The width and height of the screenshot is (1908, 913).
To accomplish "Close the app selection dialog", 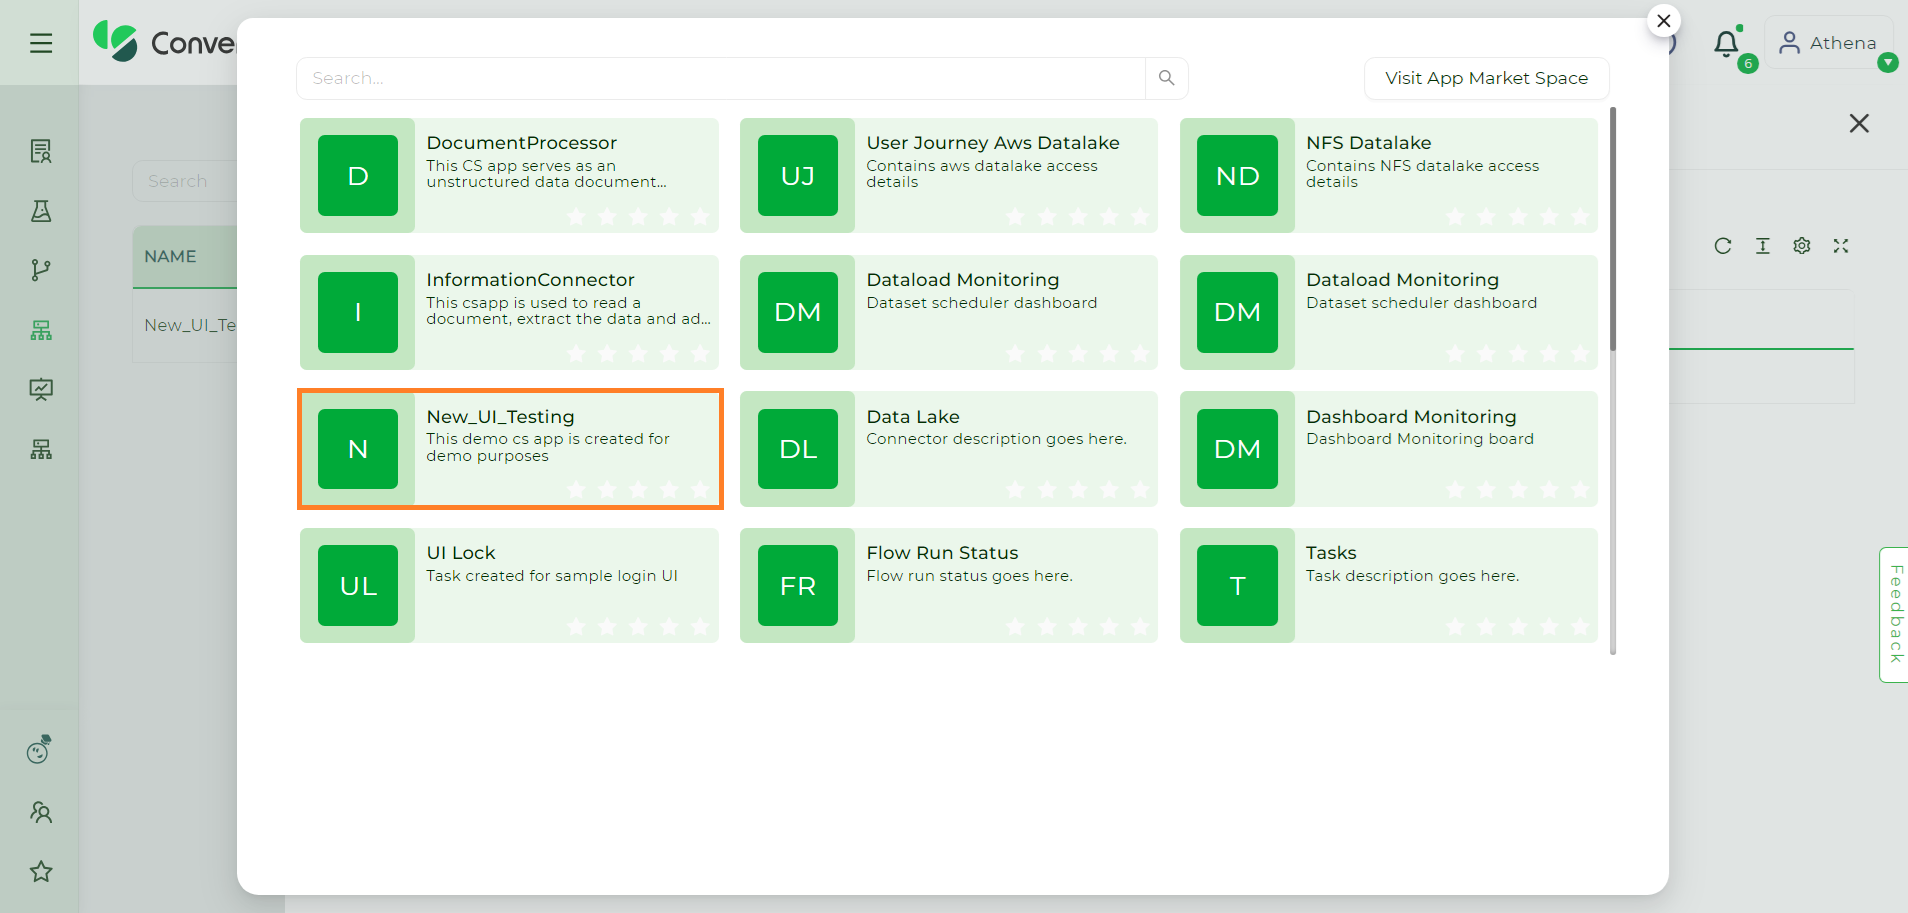I will click(x=1664, y=21).
